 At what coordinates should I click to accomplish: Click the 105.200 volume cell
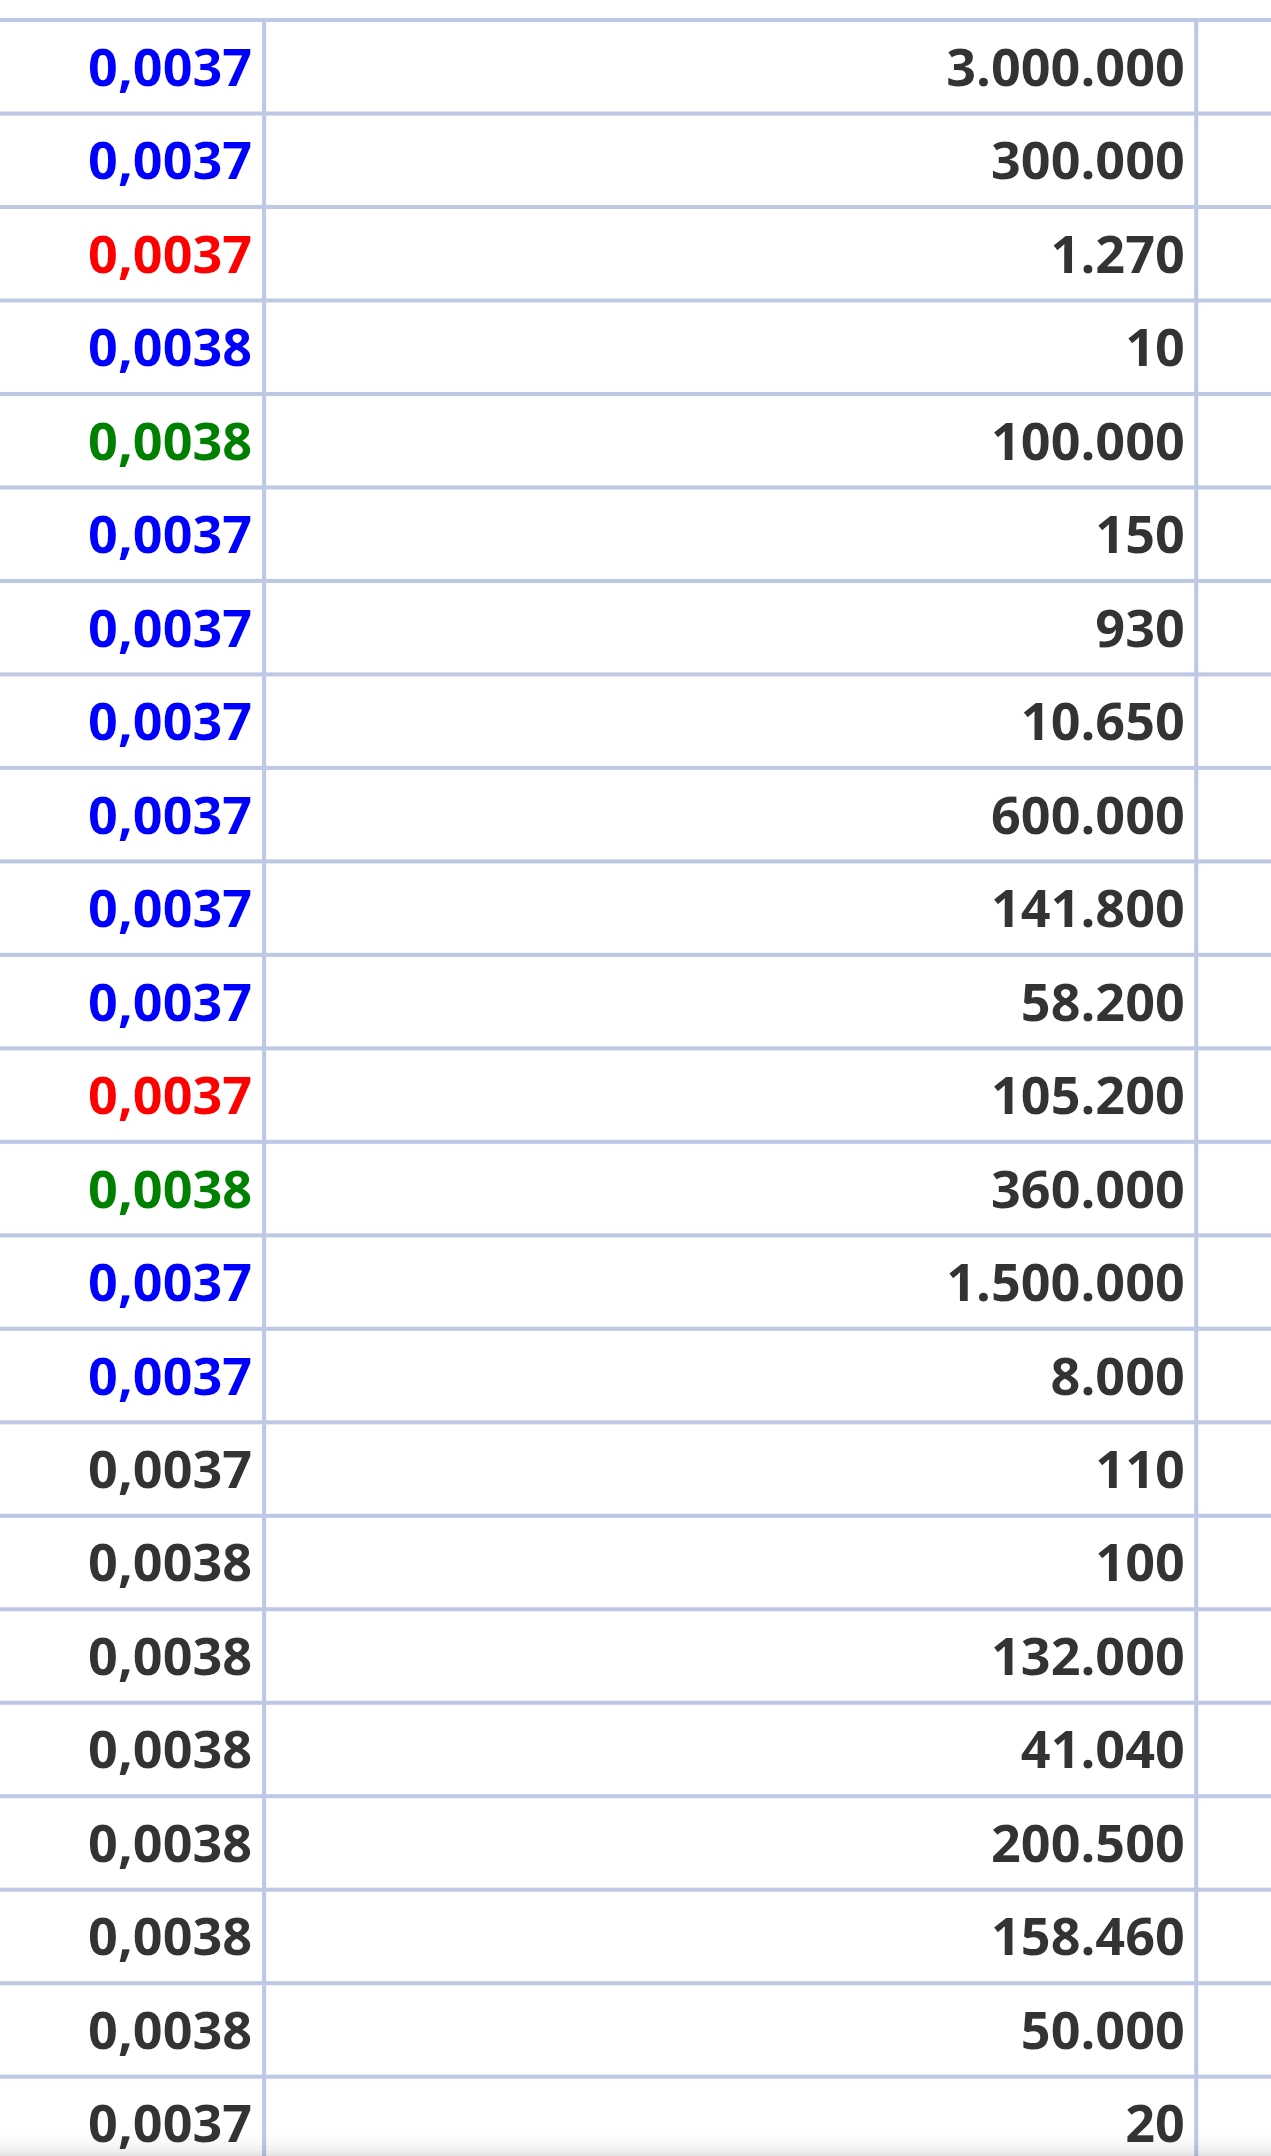tap(730, 1096)
